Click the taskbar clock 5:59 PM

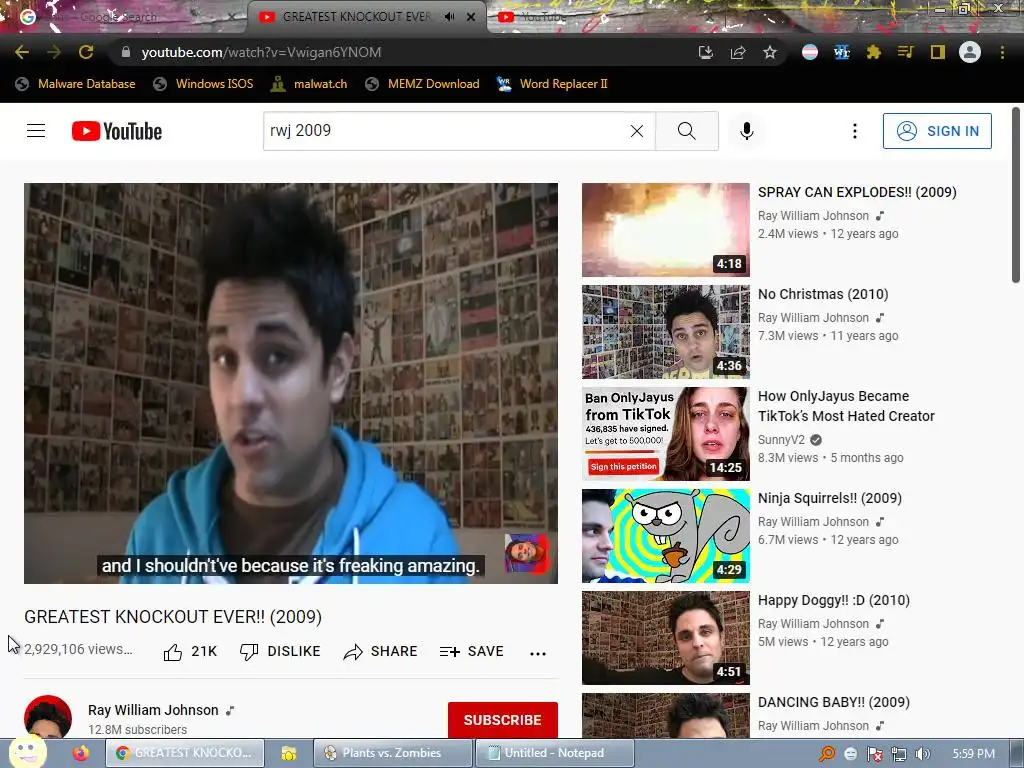coord(974,754)
